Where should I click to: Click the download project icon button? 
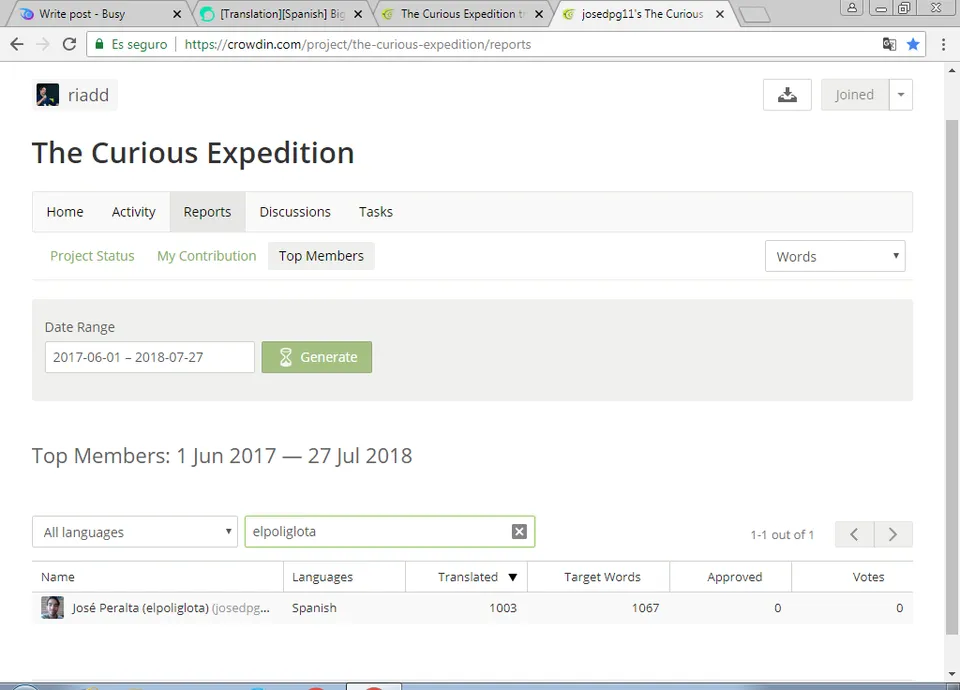click(x=787, y=95)
